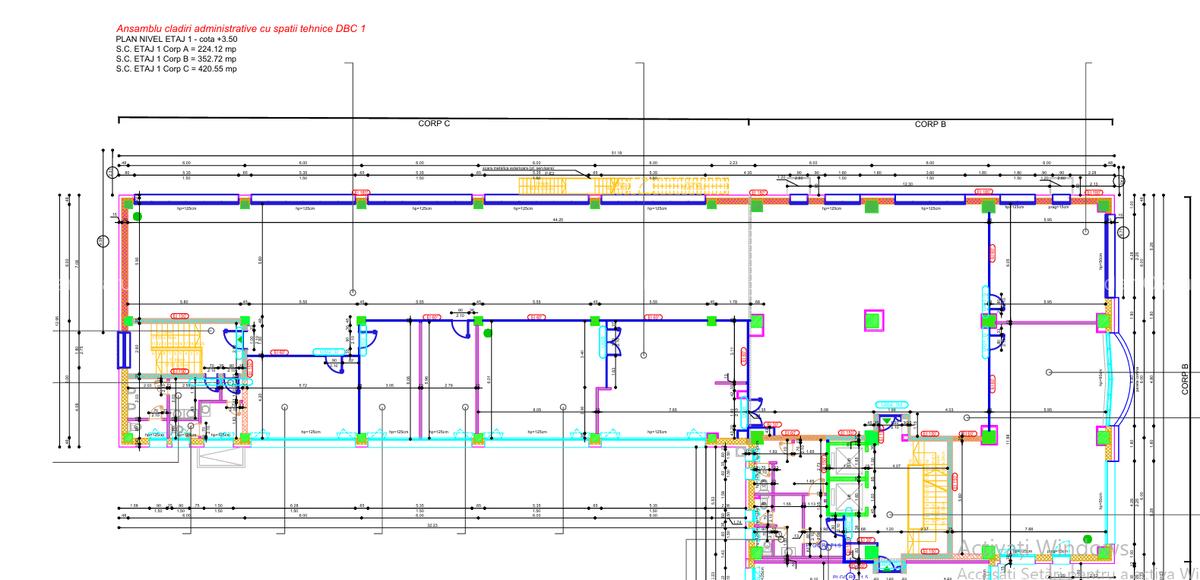Click the red project title text
This screenshot has height=580, width=1200.
(240, 28)
